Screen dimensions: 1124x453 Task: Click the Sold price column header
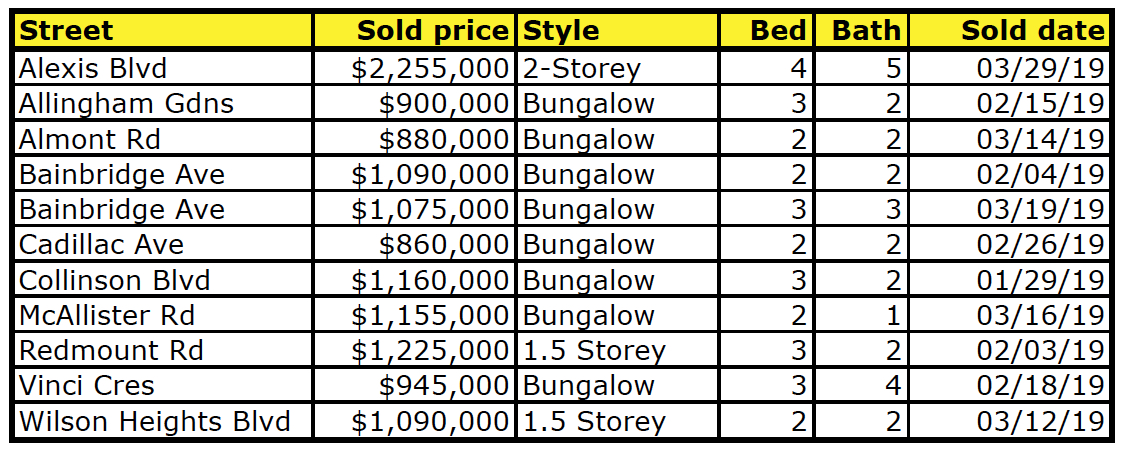click(414, 31)
